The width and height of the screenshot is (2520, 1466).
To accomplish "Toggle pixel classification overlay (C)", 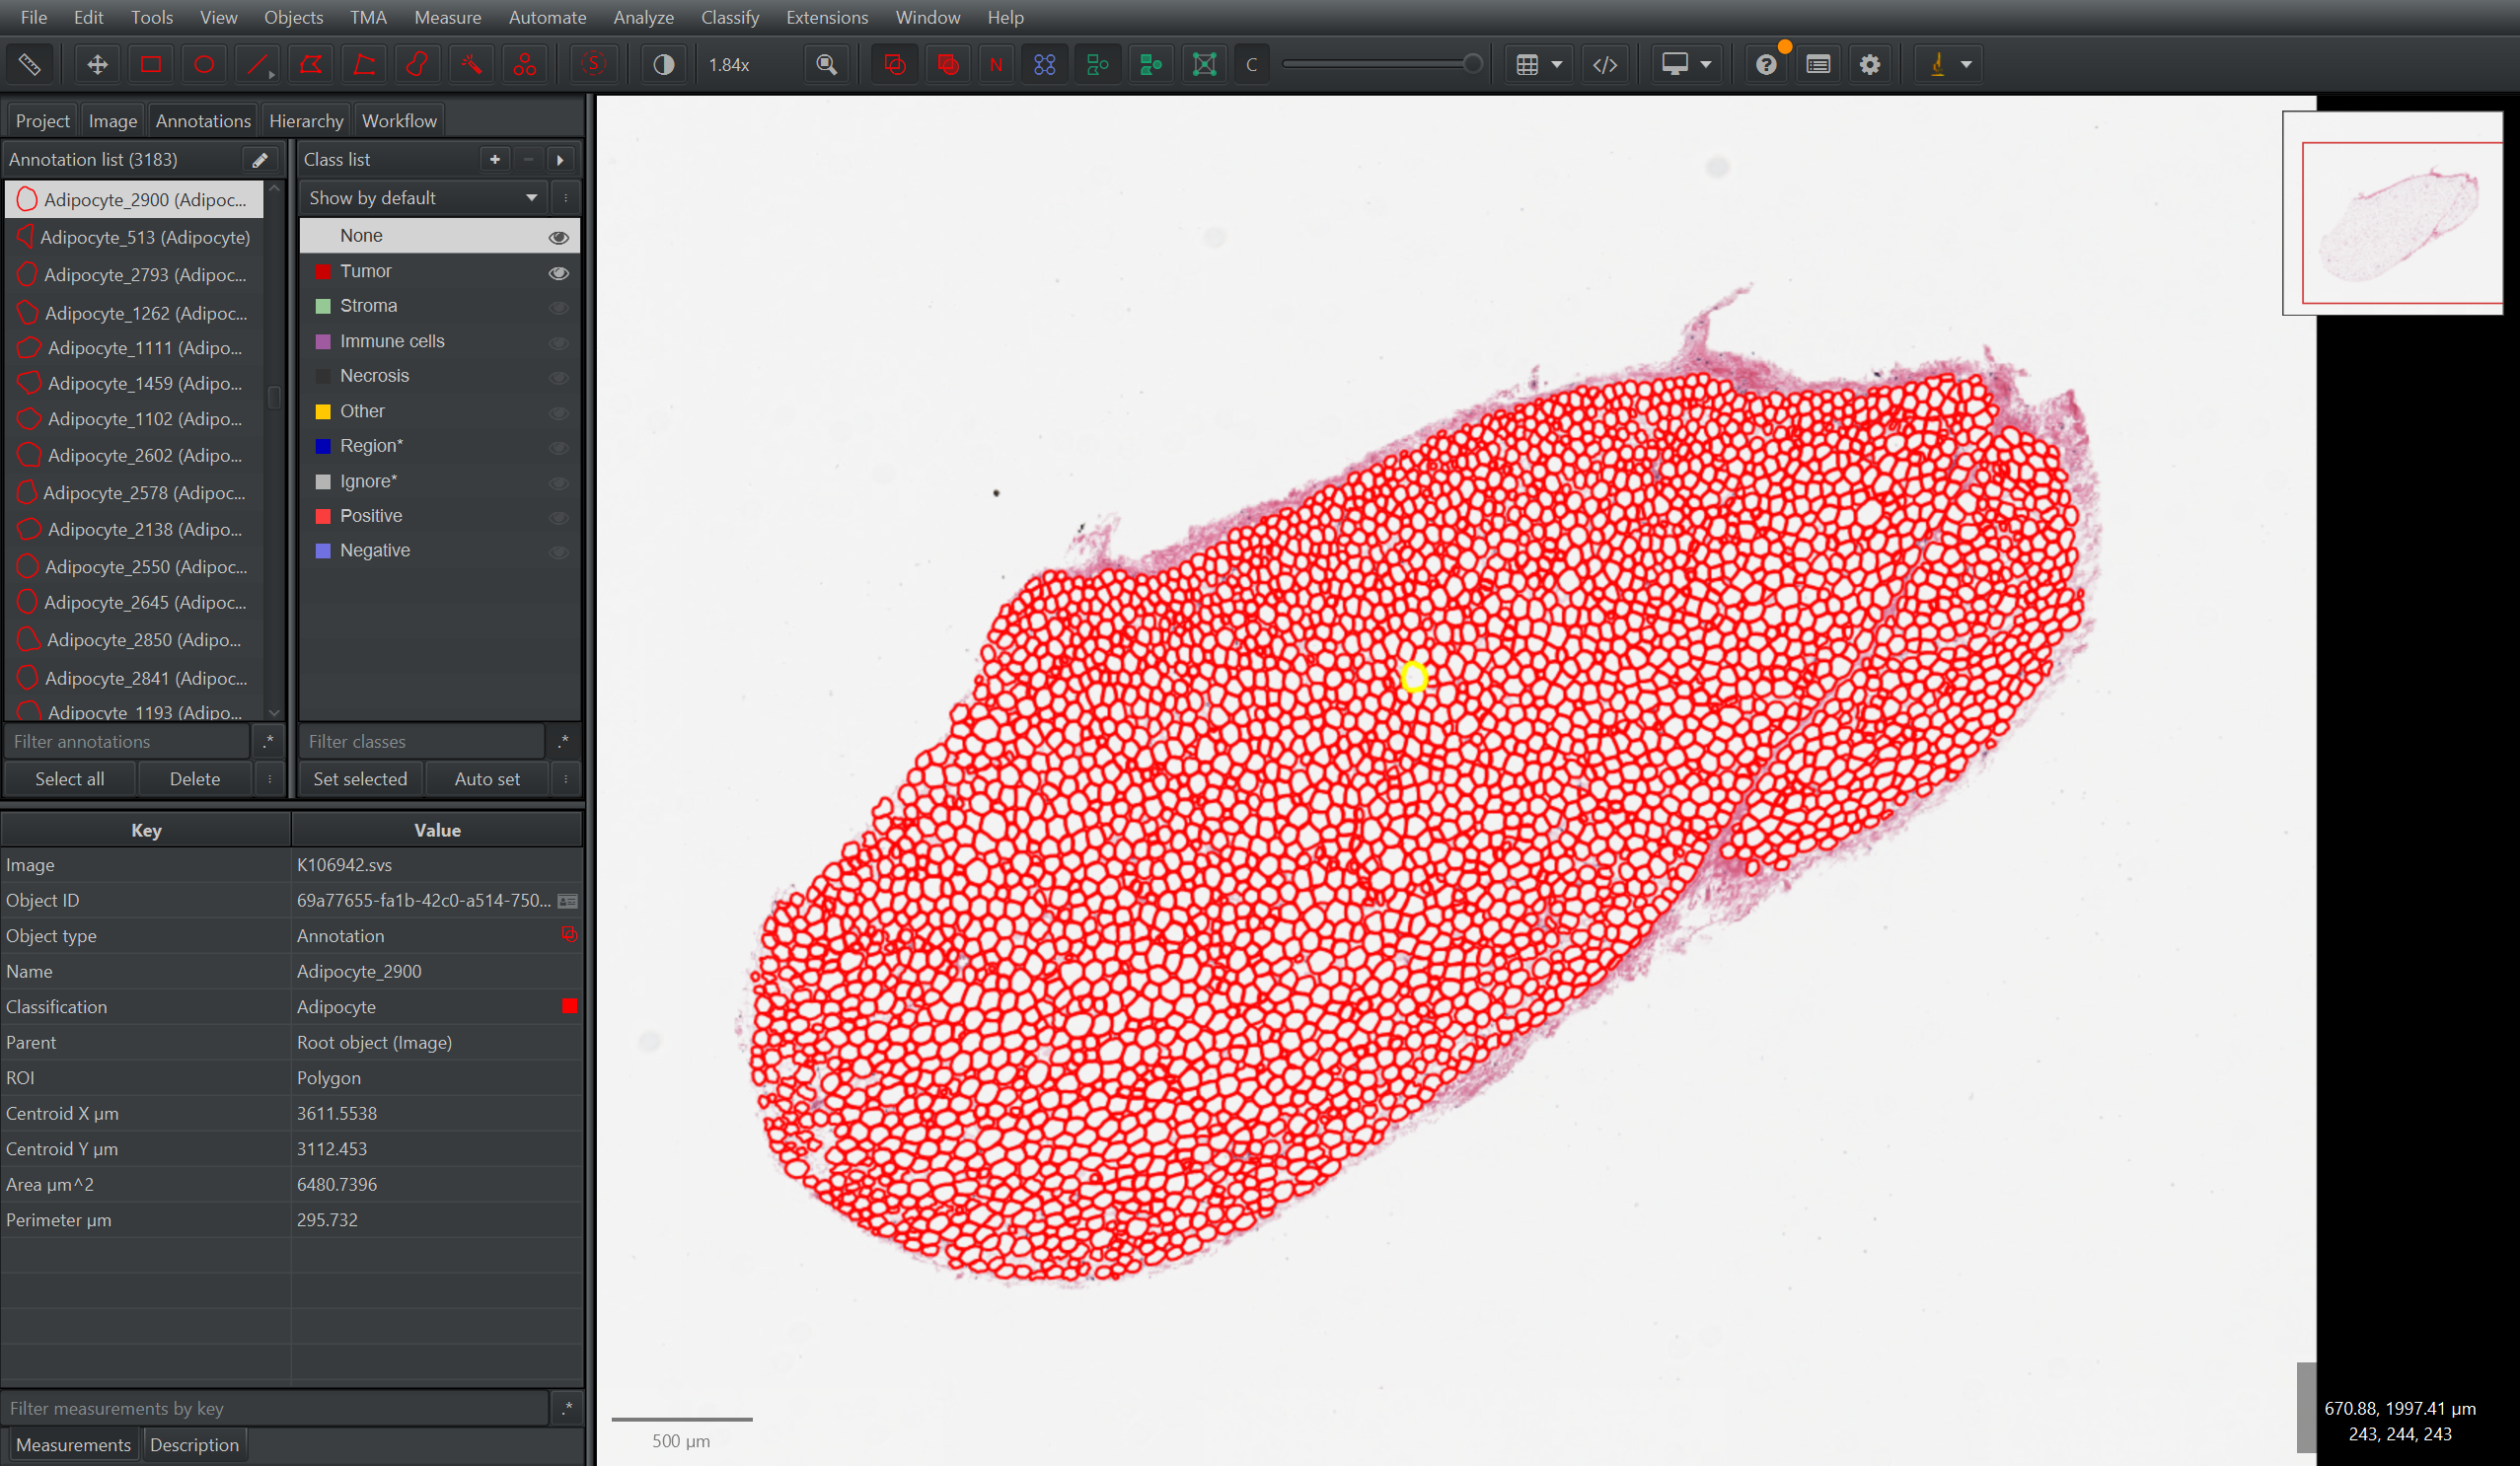I will click(1251, 65).
